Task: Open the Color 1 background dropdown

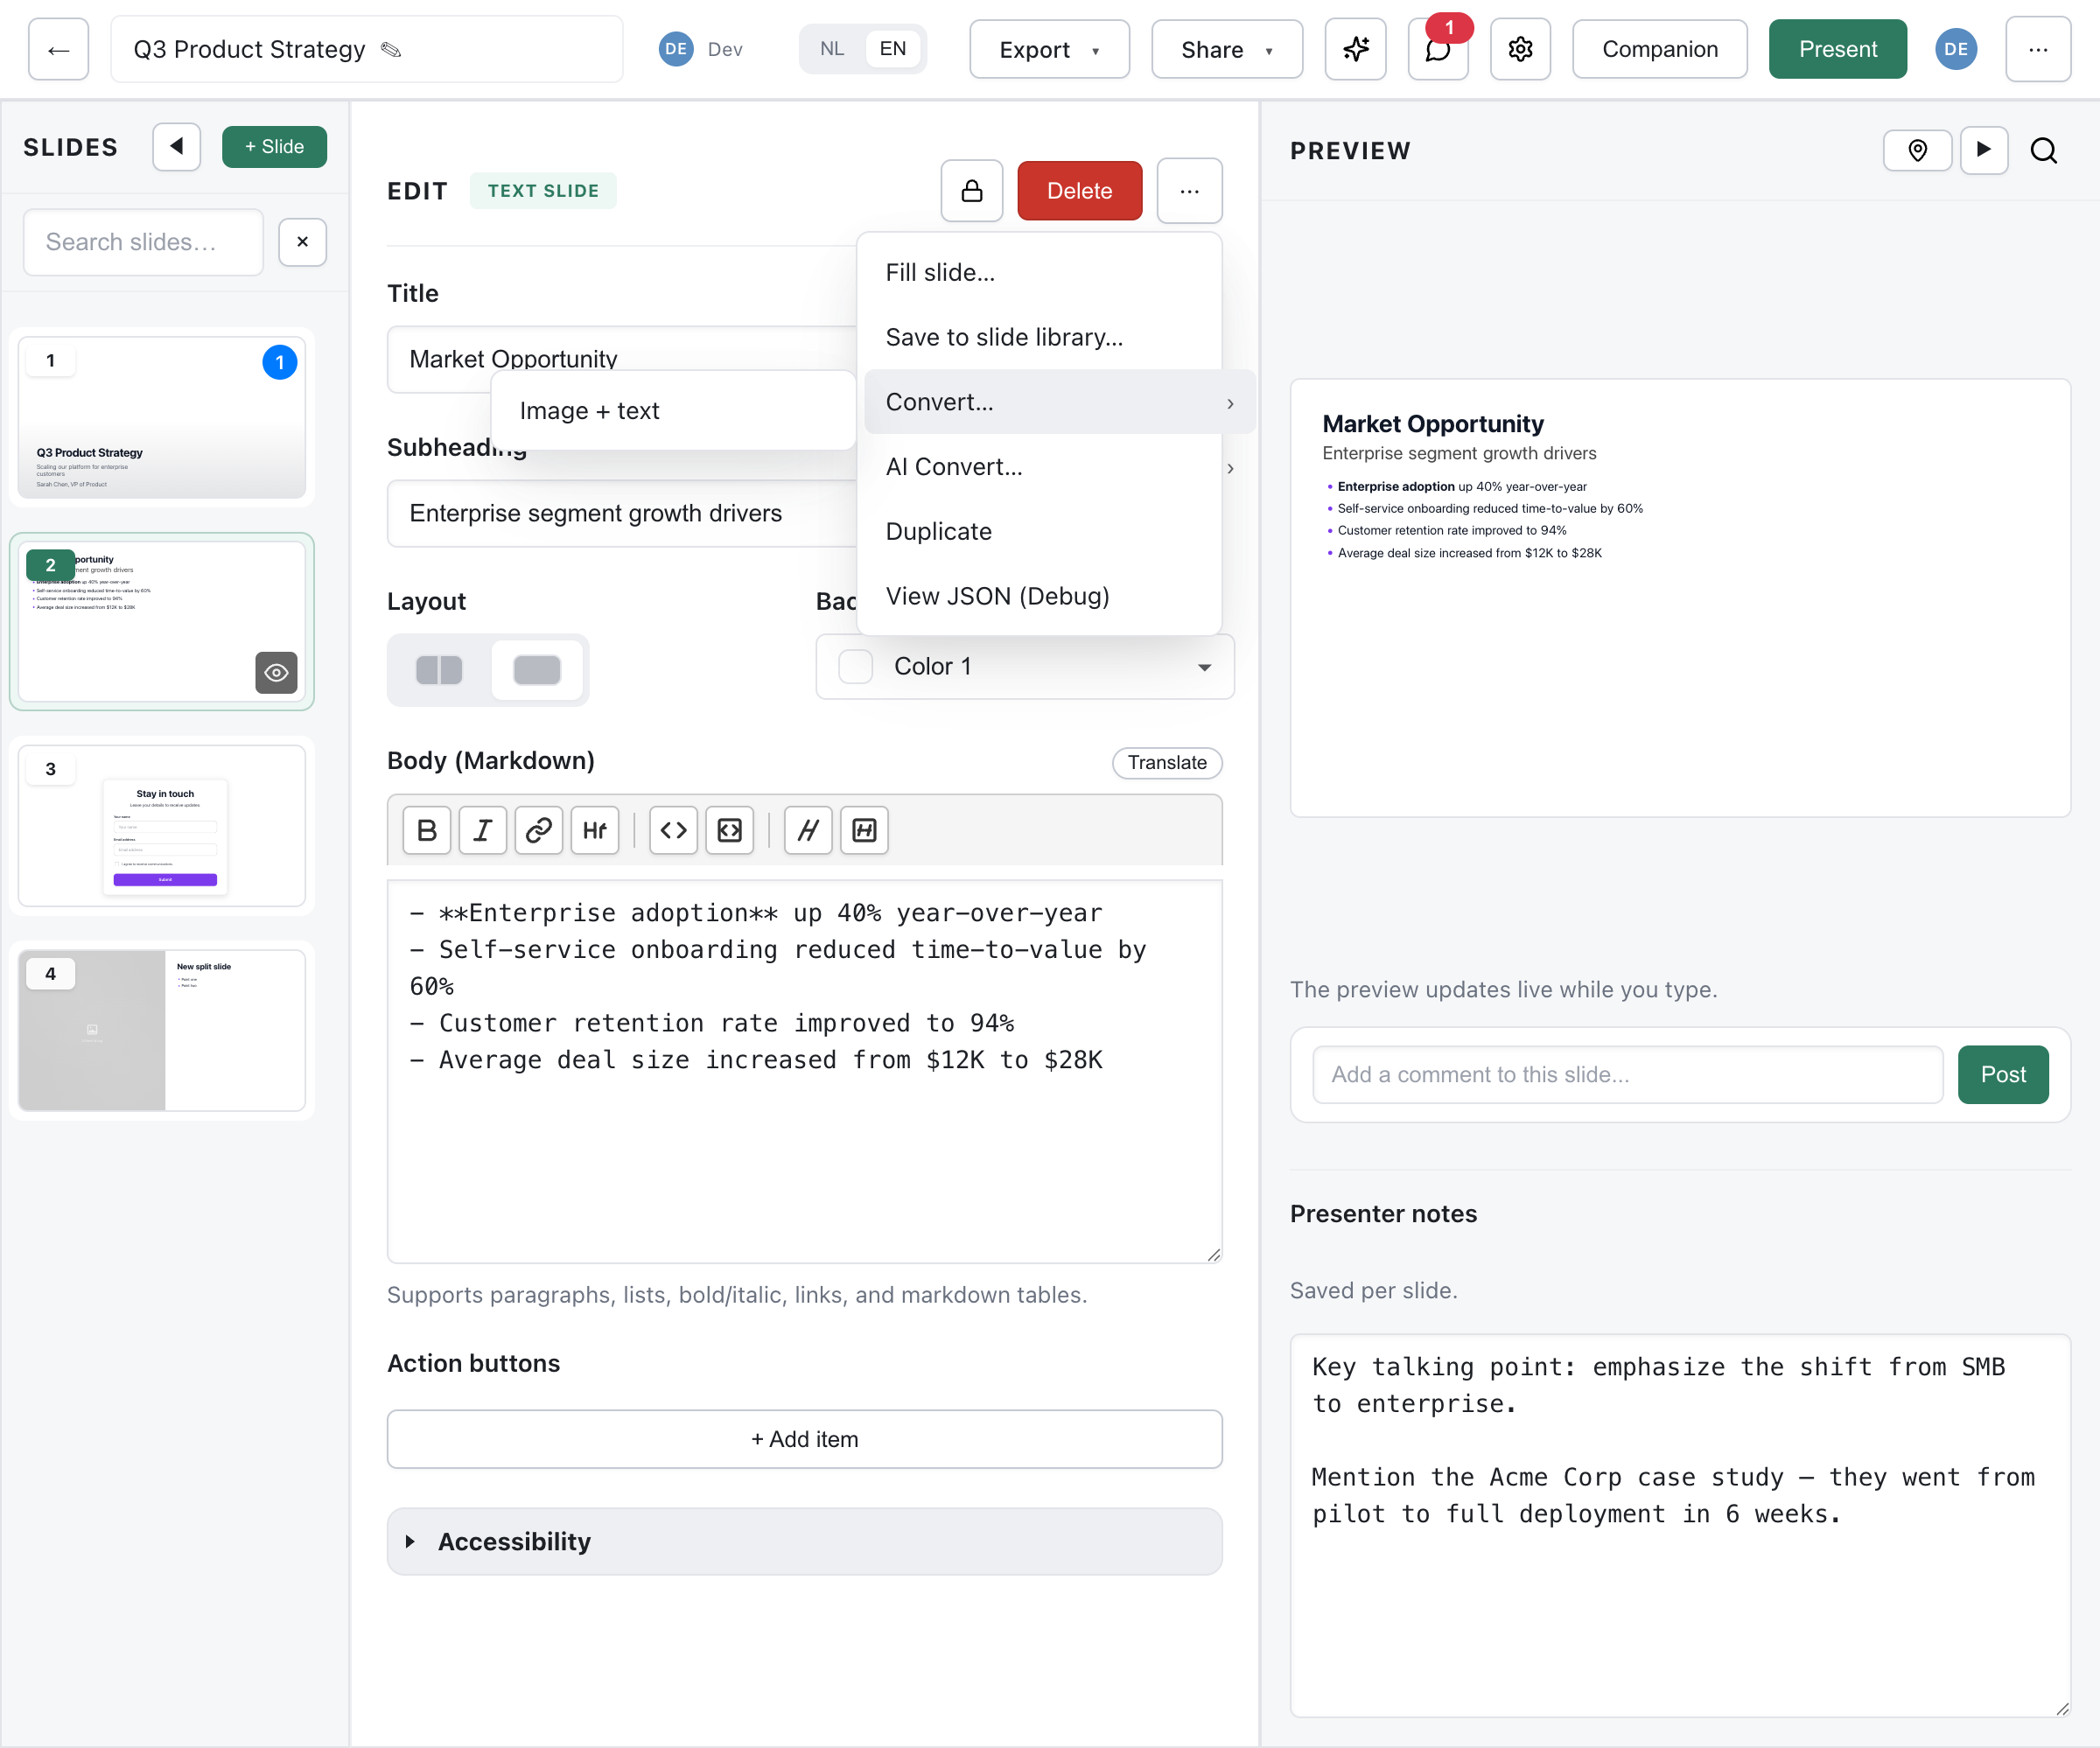Action: 1025,666
